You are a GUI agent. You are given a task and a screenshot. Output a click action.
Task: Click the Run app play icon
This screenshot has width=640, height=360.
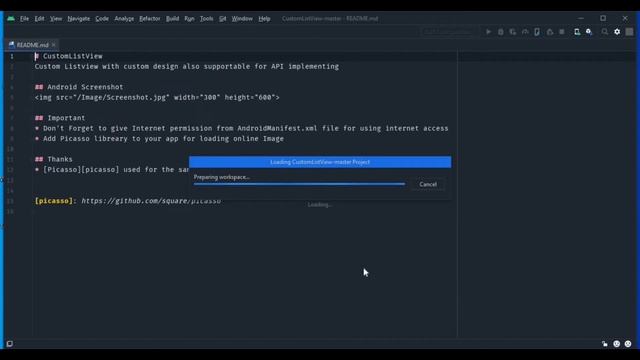[488, 32]
